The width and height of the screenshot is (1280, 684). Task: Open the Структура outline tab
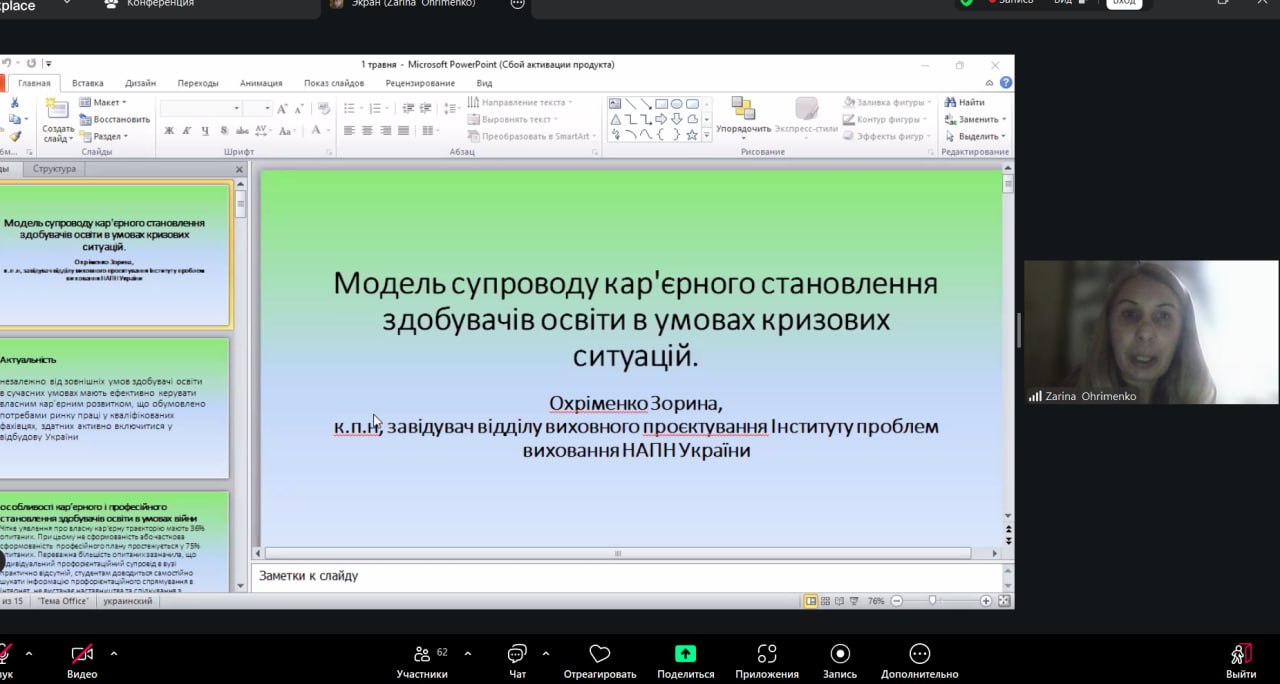click(54, 169)
